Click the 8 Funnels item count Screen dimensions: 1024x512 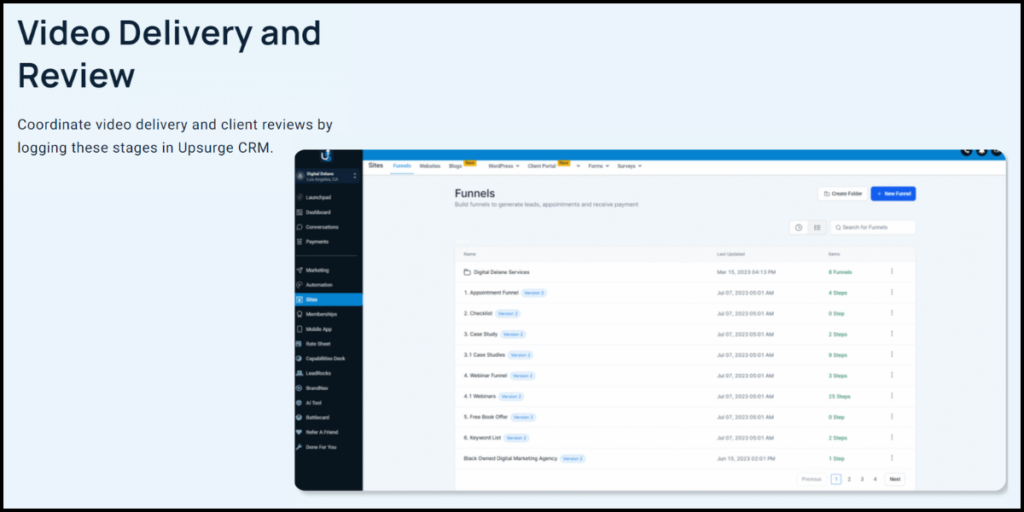[840, 272]
